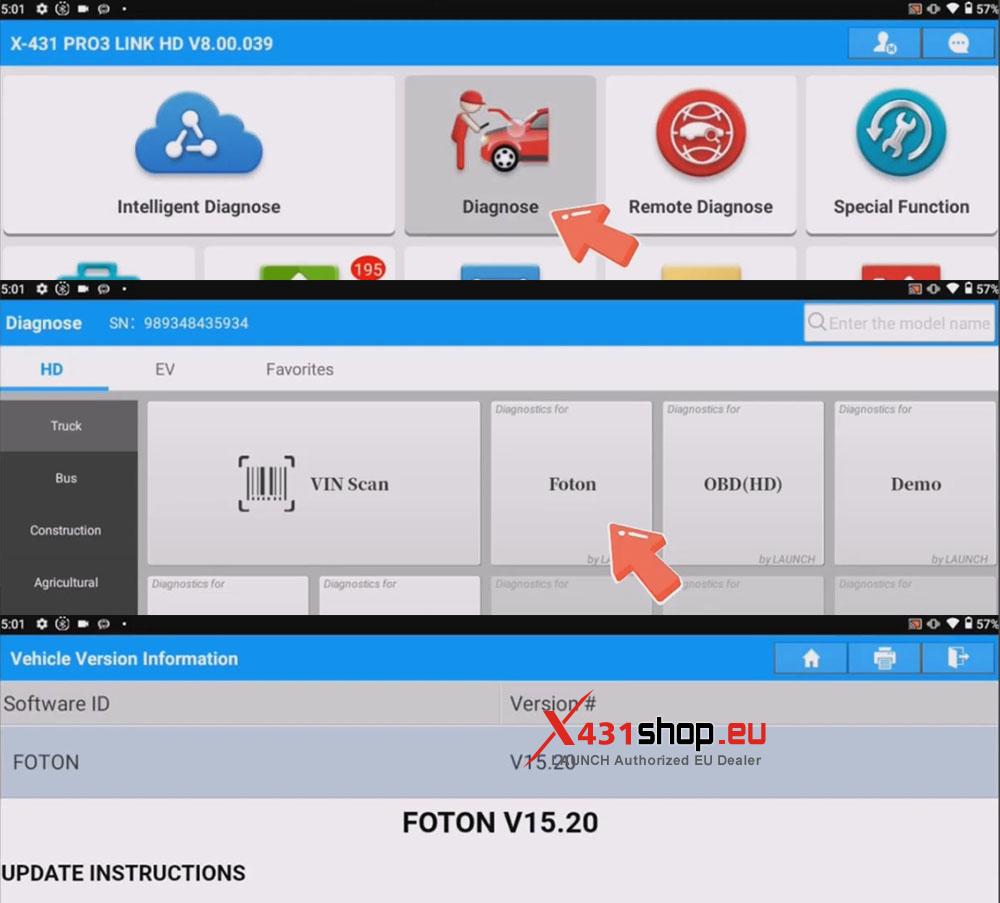Open Special Function wrench tile
The width and height of the screenshot is (1000, 903).
click(x=901, y=154)
